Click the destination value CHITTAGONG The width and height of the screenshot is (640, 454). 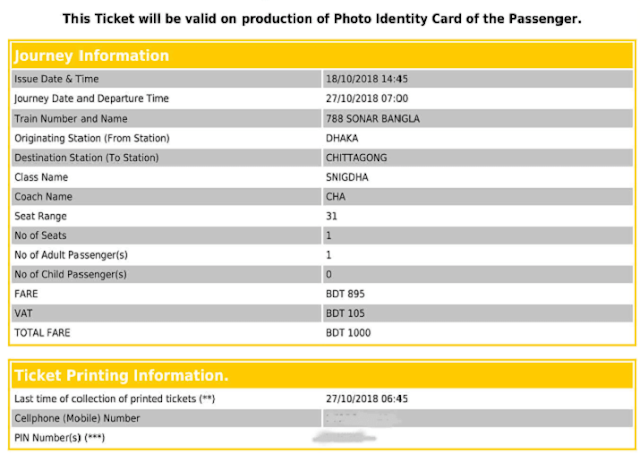(x=356, y=158)
